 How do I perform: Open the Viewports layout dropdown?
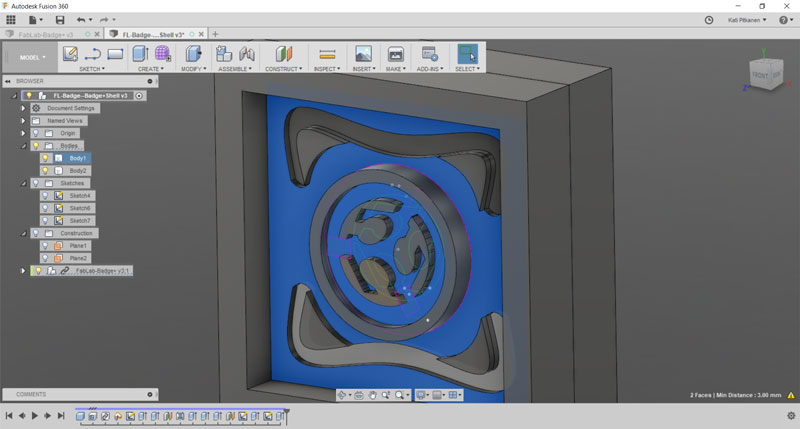(x=455, y=395)
